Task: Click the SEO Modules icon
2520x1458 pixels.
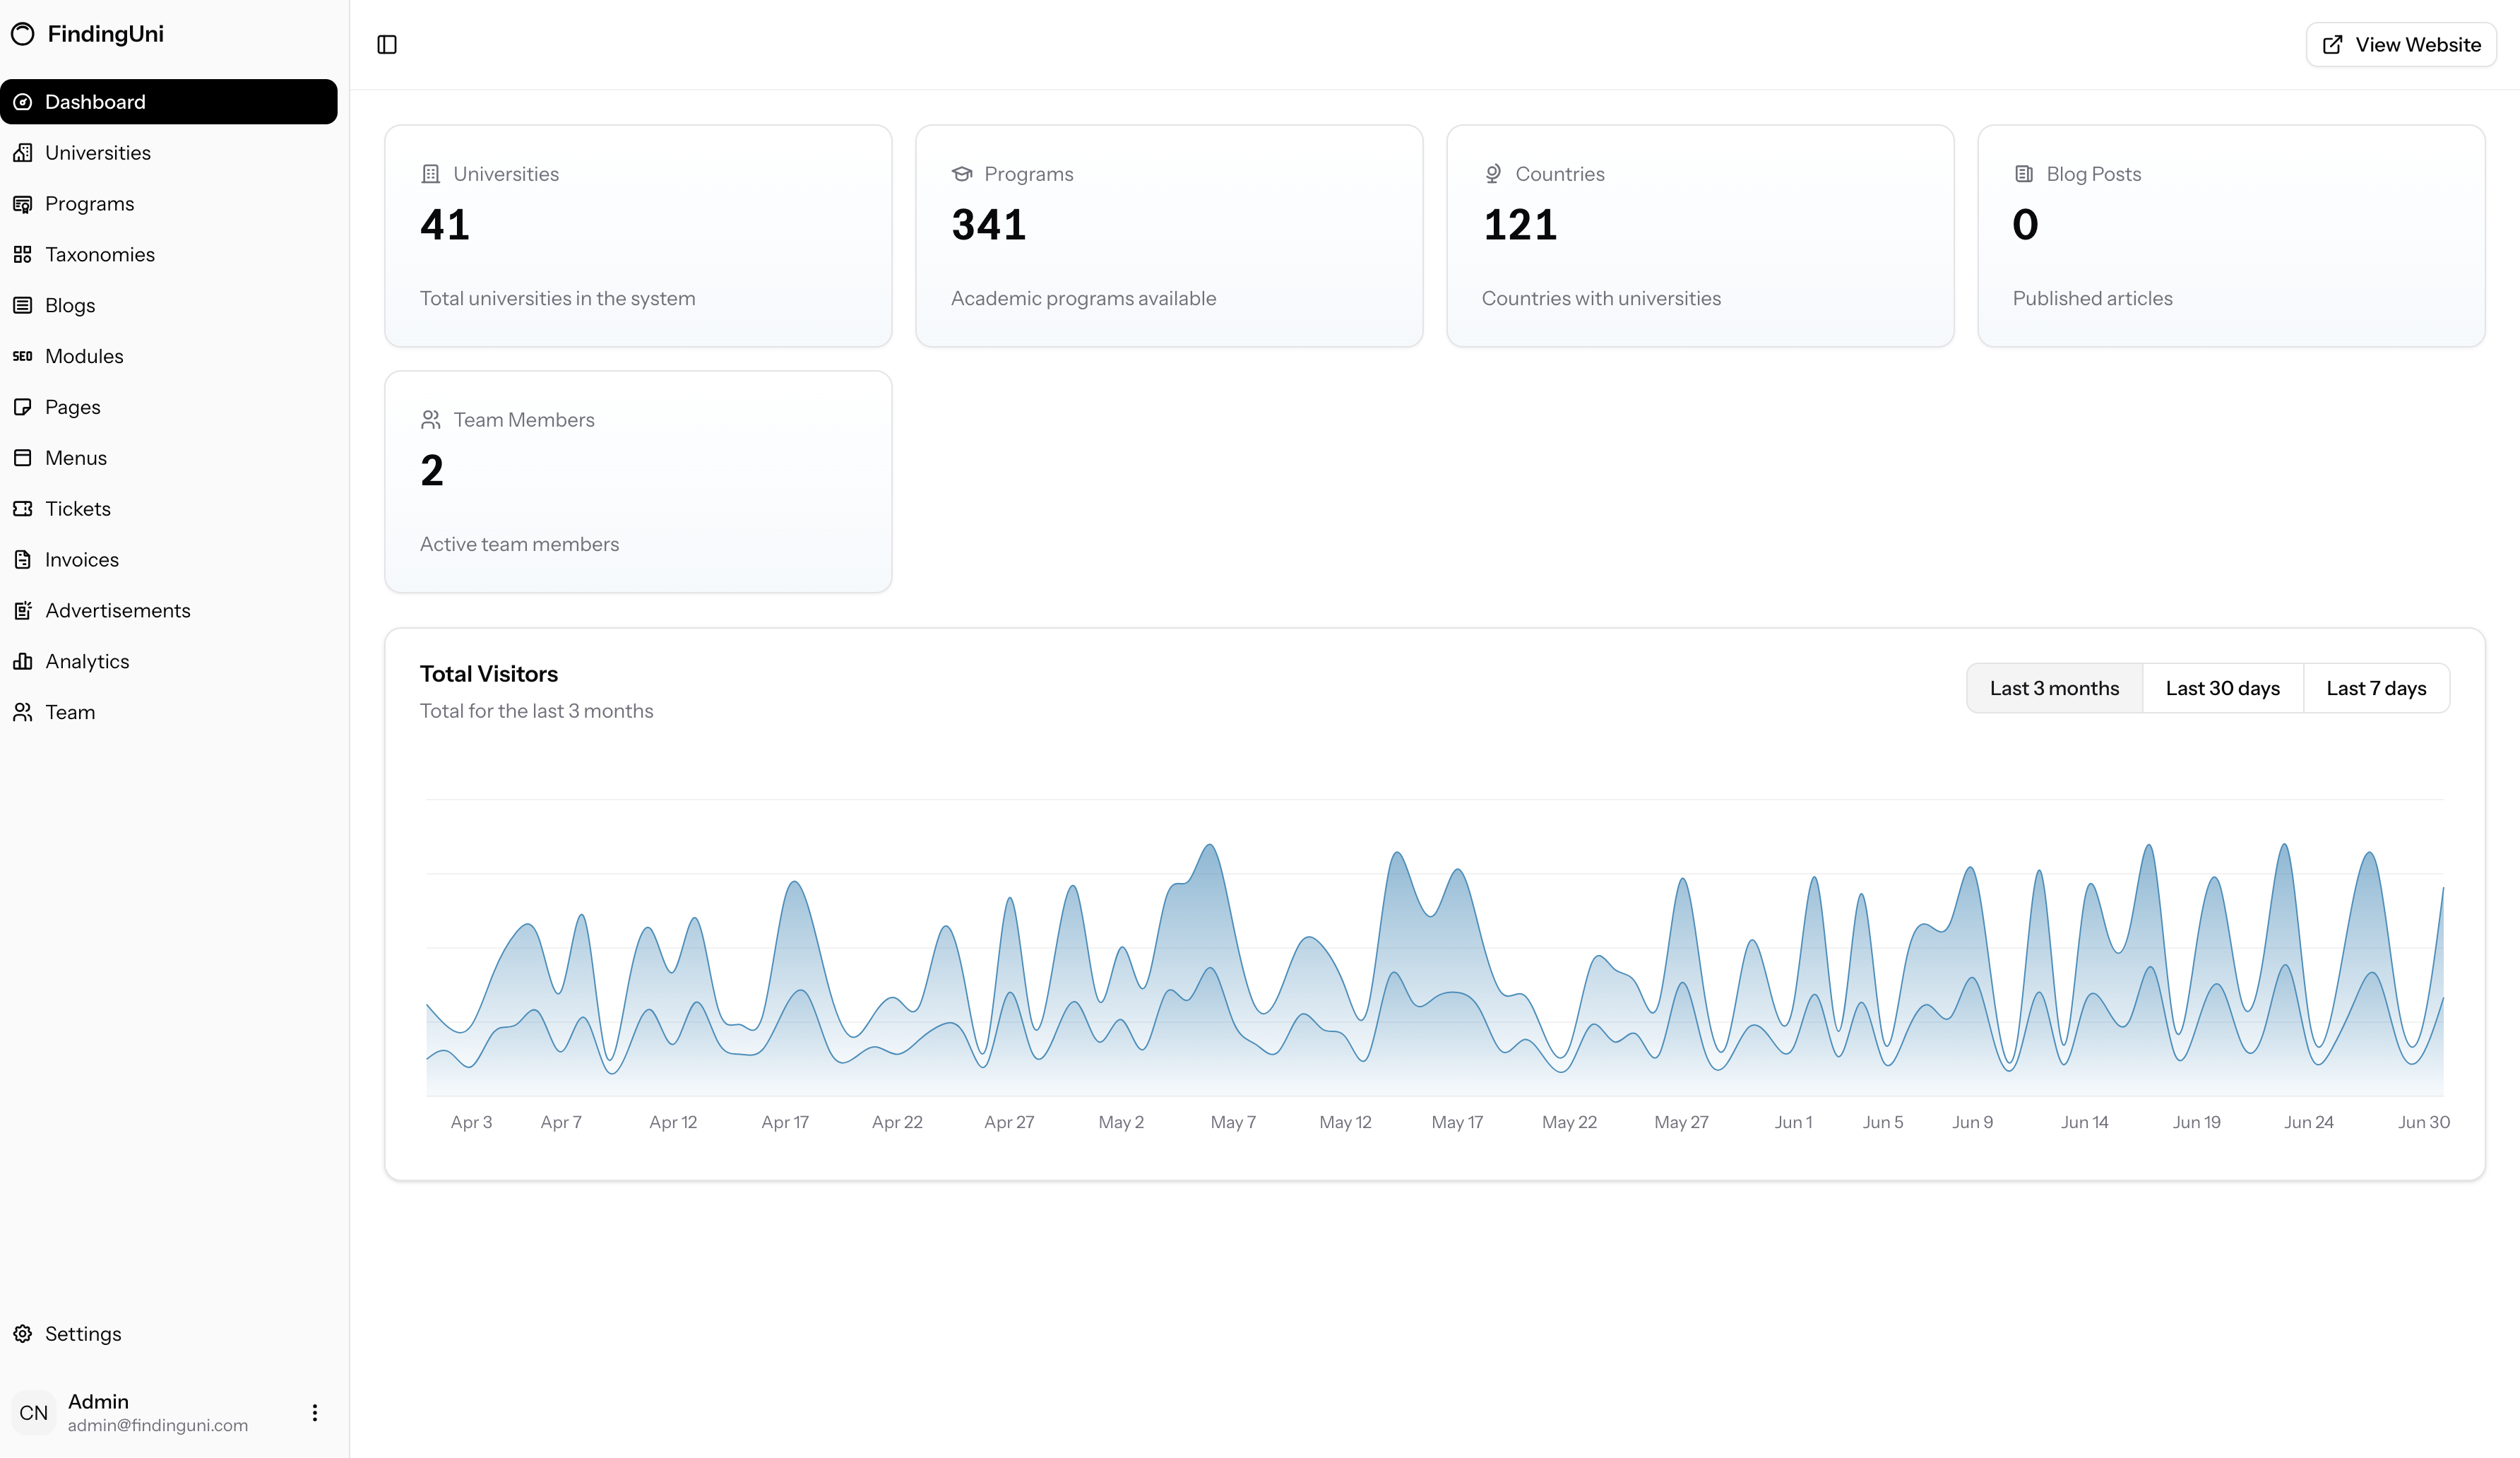Action: click(23, 356)
